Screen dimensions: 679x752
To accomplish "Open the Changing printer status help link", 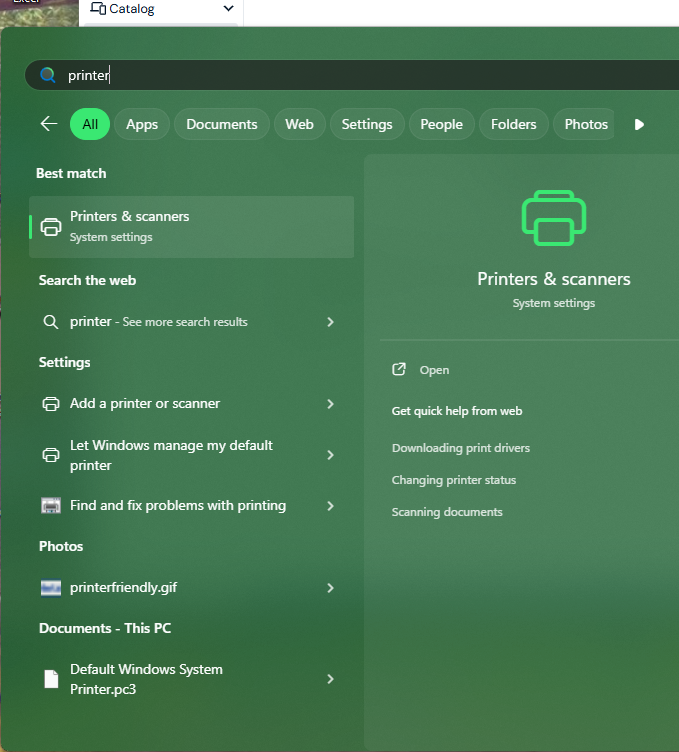I will (454, 480).
